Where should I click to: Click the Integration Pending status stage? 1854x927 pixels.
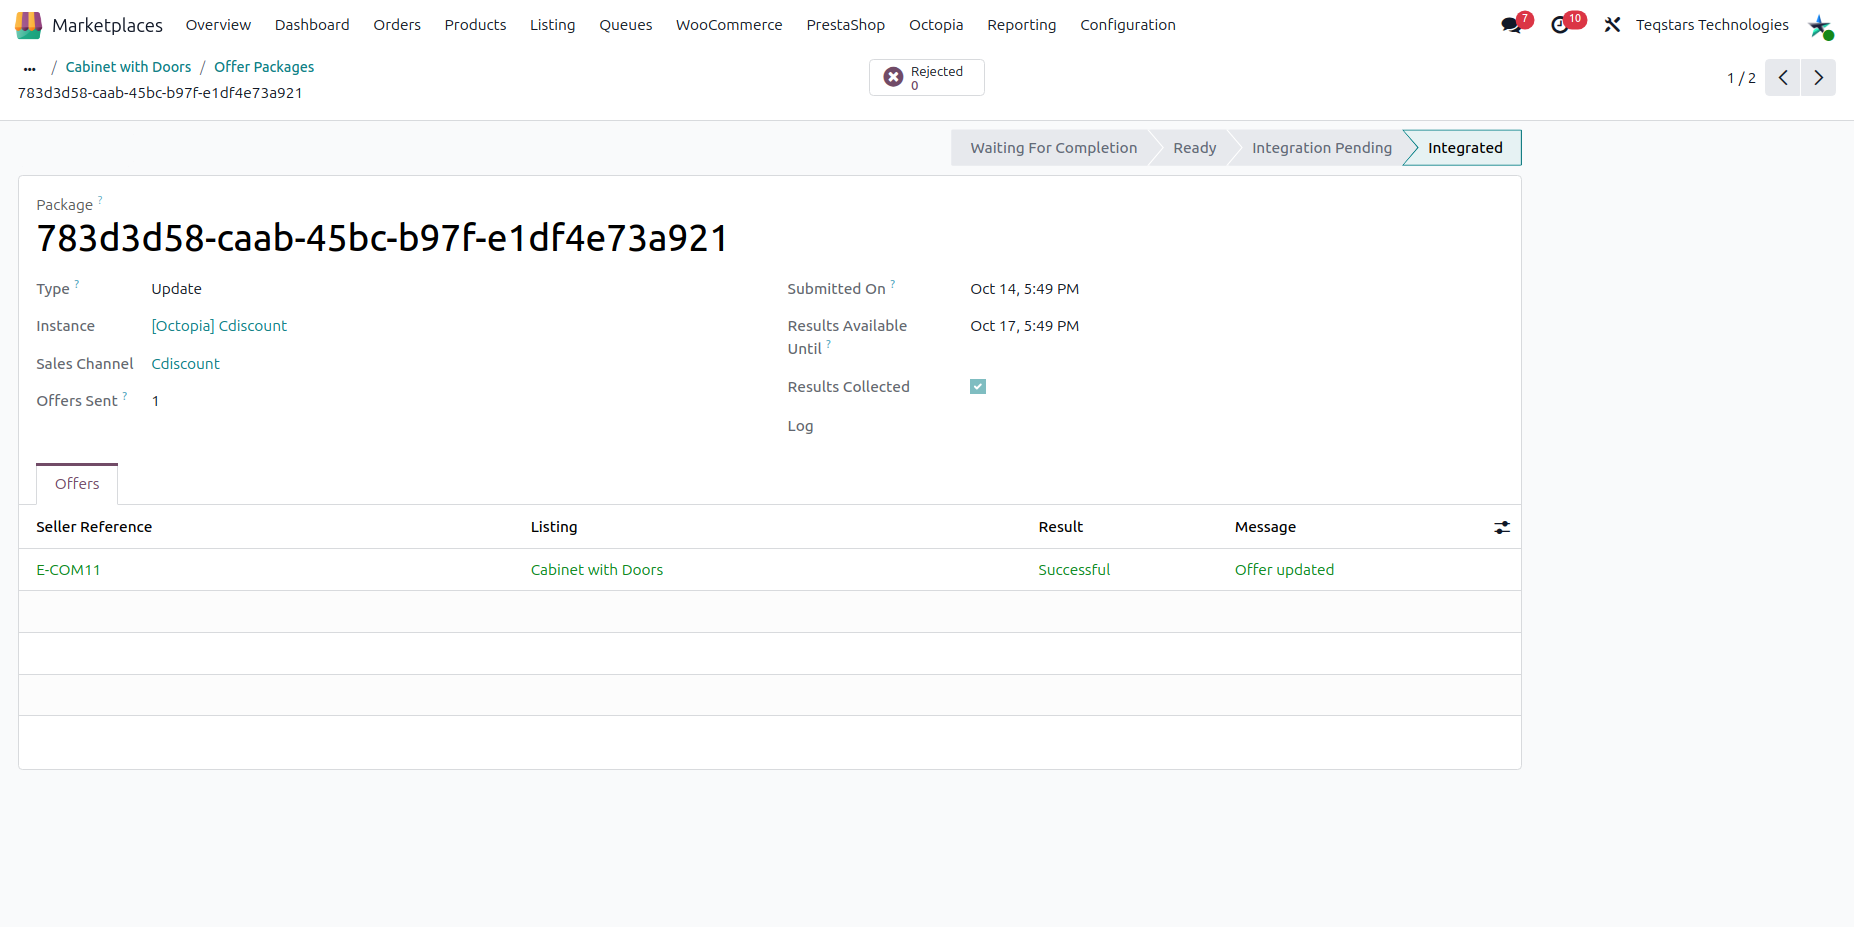(x=1322, y=148)
